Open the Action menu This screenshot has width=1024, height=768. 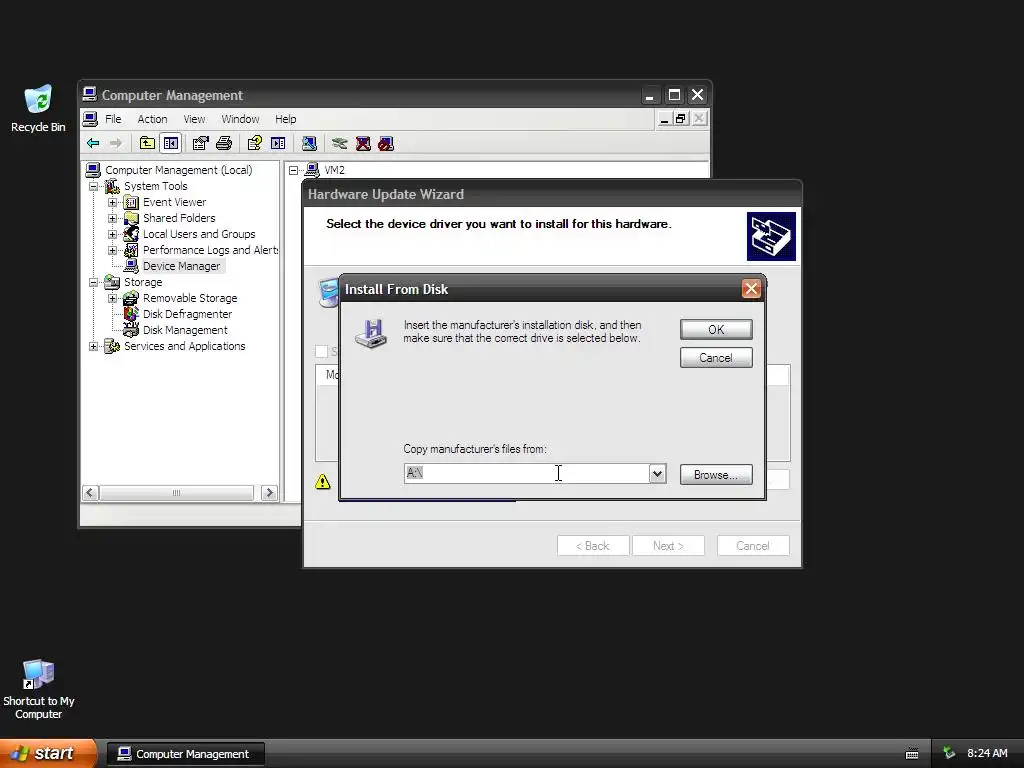tap(152, 119)
